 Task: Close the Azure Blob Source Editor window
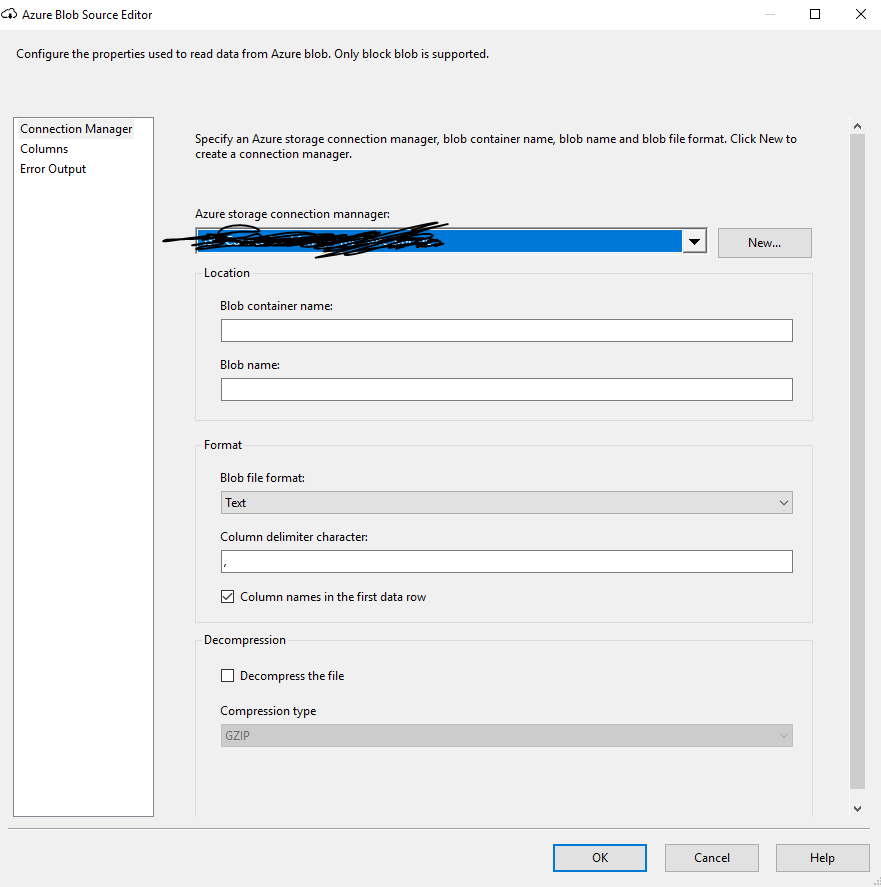click(x=861, y=15)
